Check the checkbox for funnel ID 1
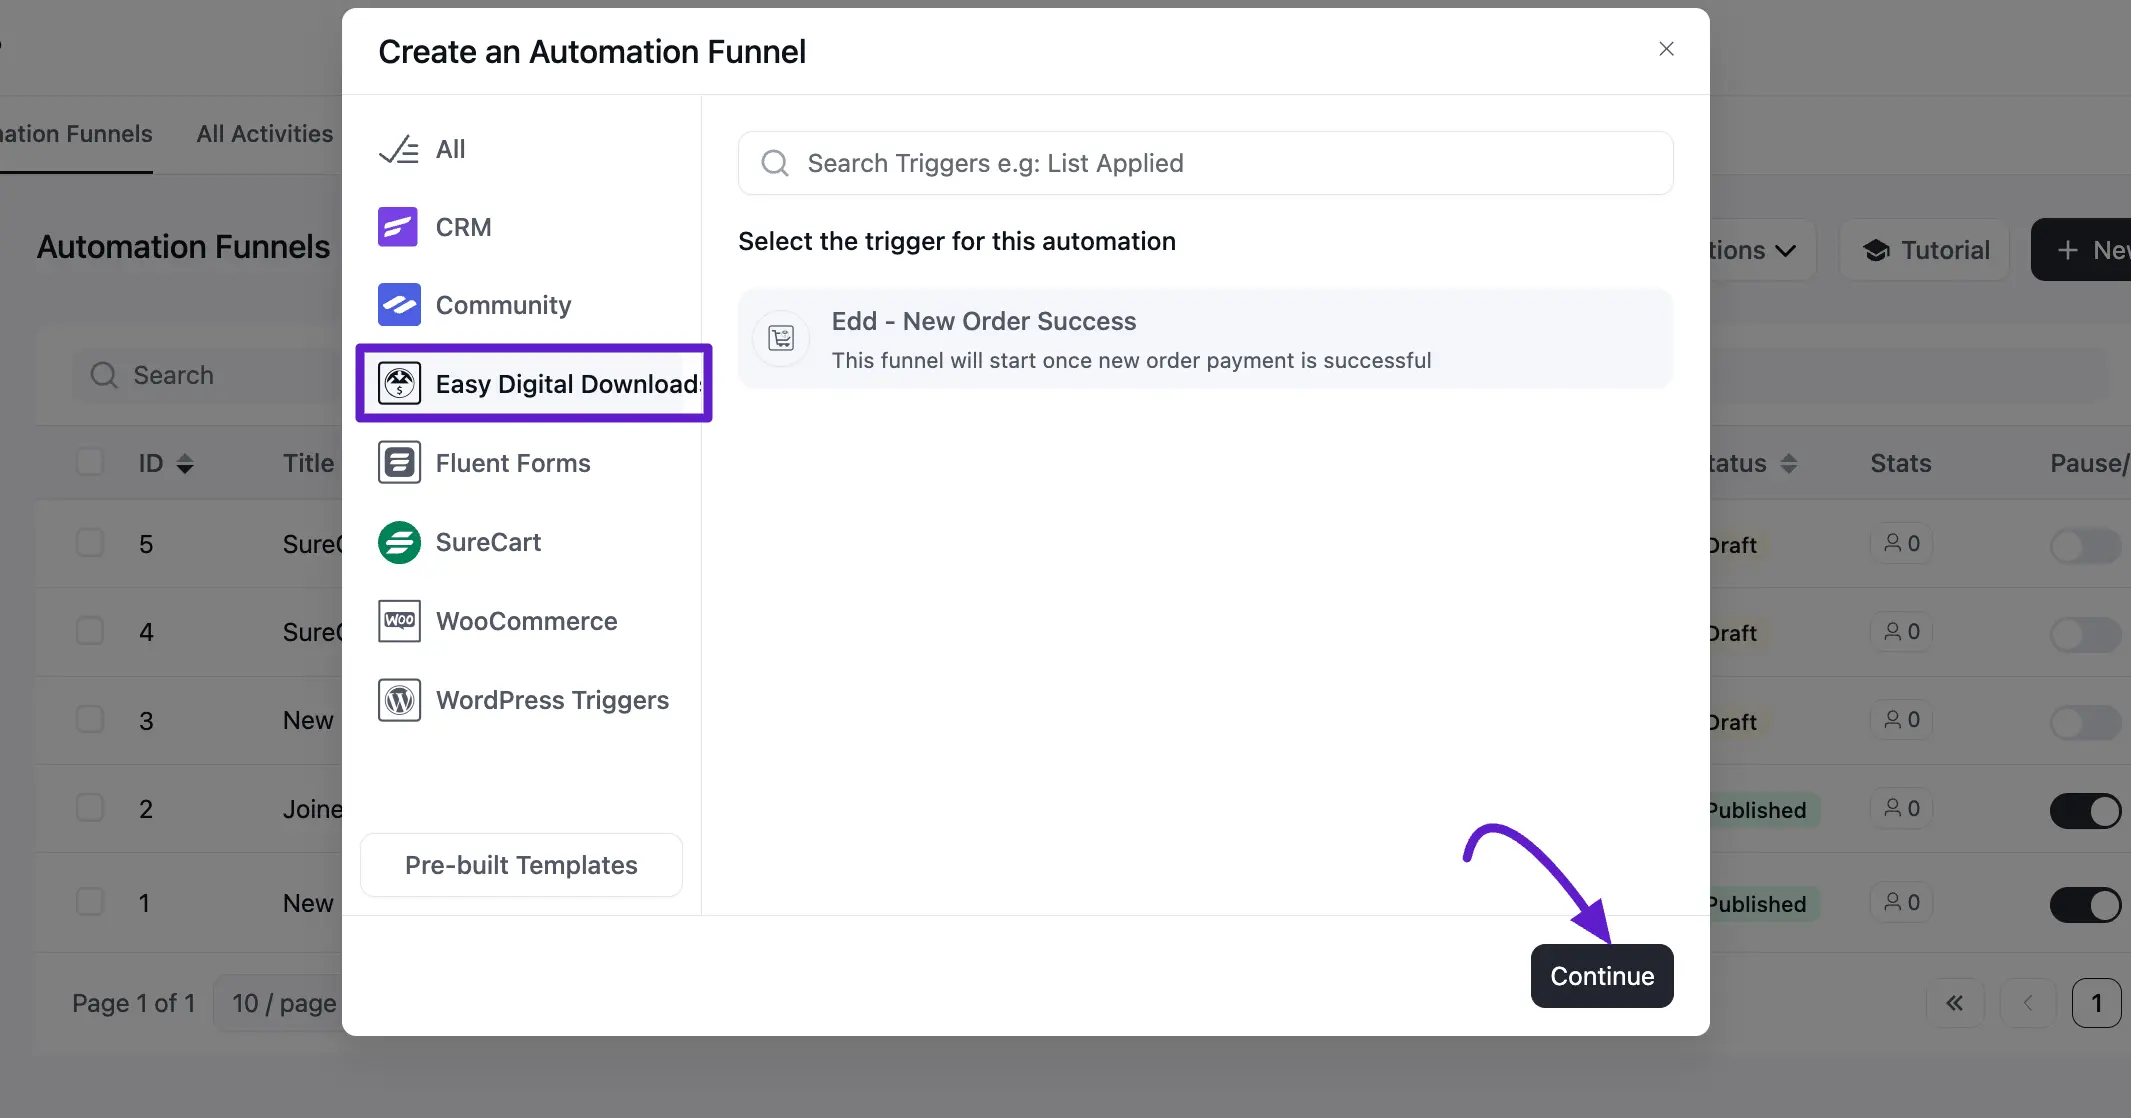 [90, 902]
